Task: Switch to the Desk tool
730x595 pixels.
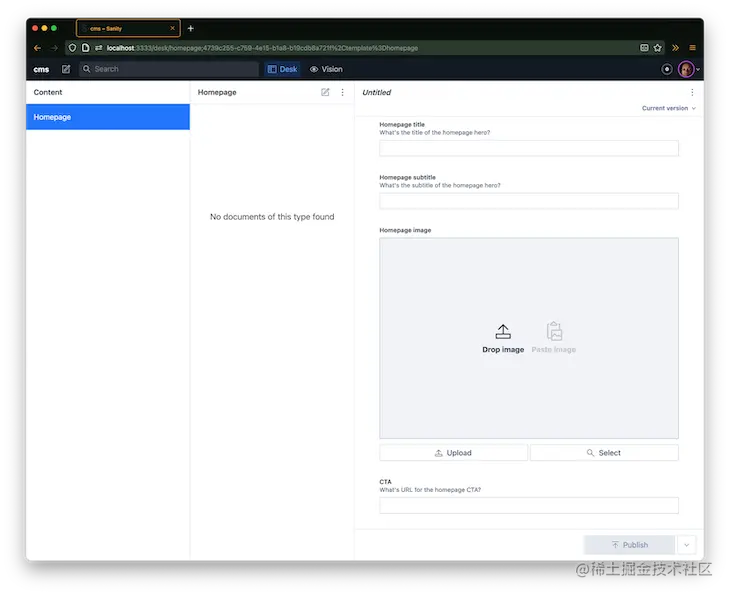Action: pos(282,69)
